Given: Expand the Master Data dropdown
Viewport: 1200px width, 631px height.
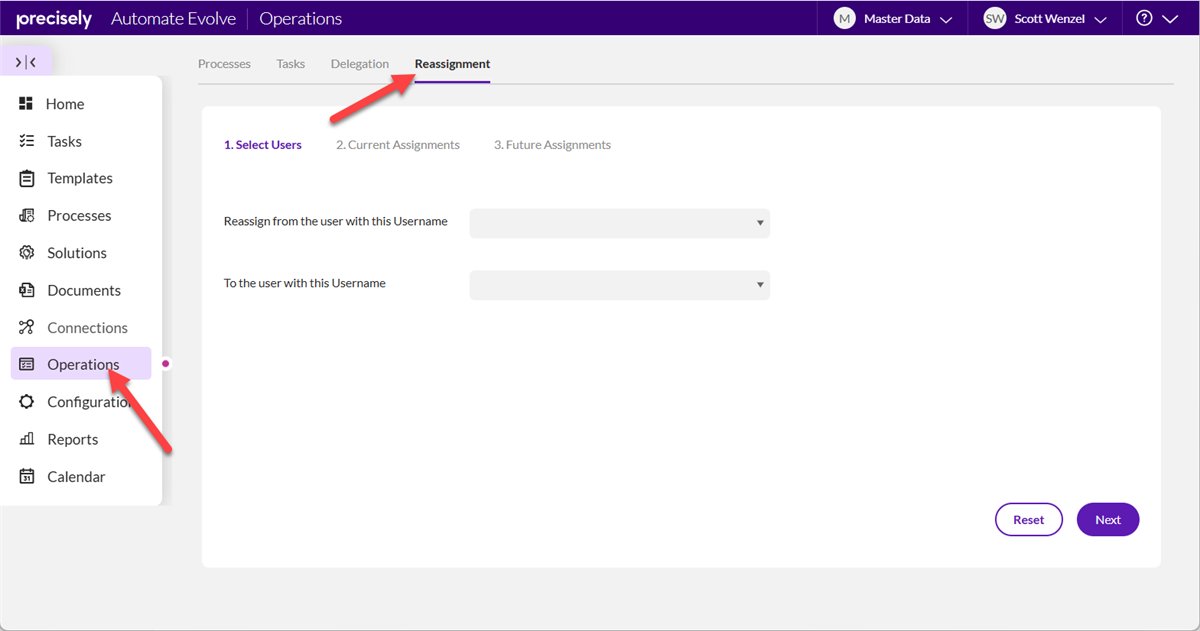Looking at the screenshot, I should click(892, 19).
